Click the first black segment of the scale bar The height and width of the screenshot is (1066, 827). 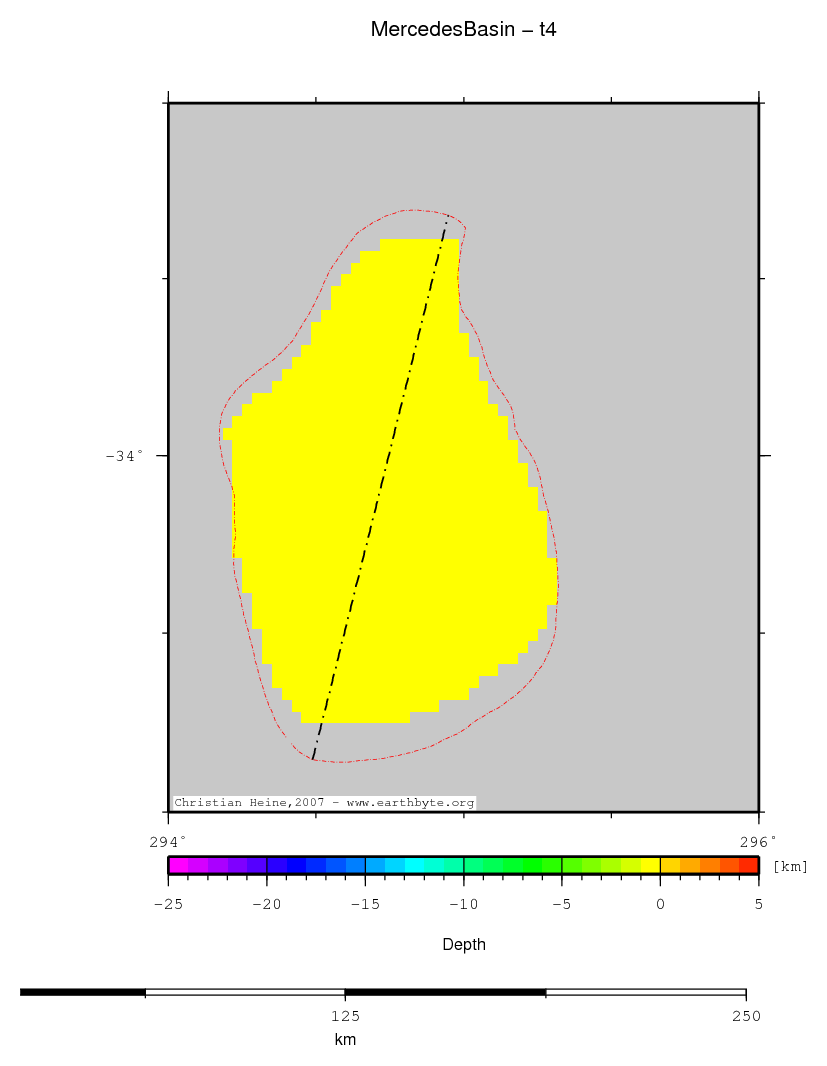pyautogui.click(x=83, y=992)
